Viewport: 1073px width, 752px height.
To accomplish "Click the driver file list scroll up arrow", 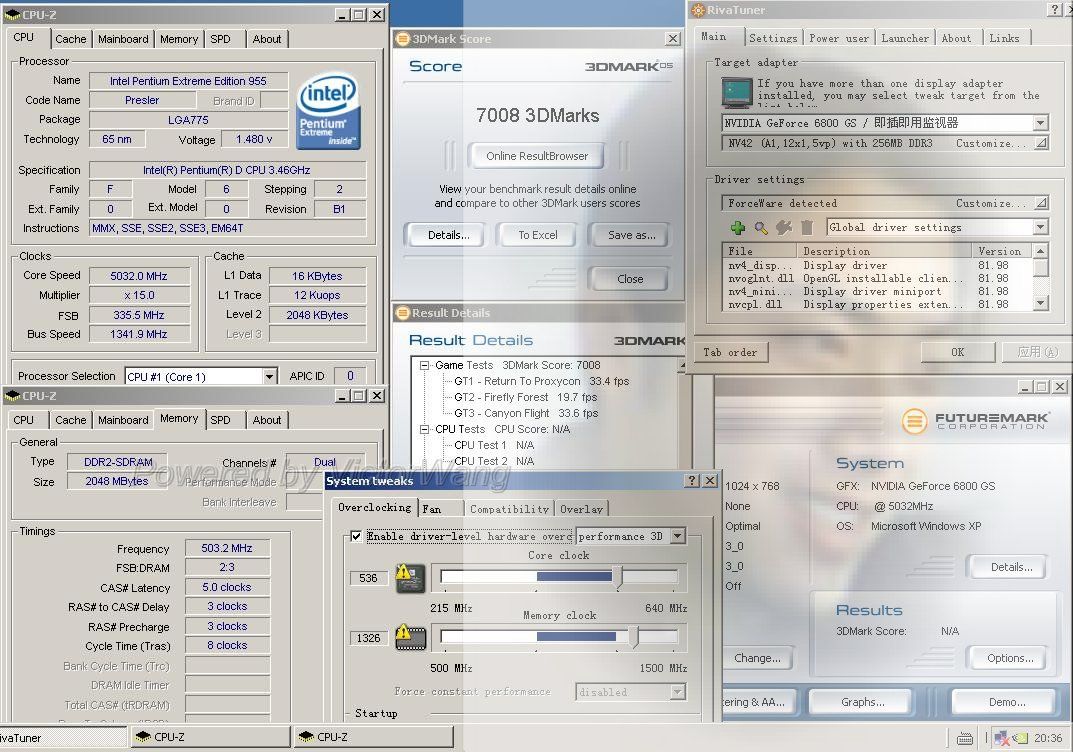I will point(1041,250).
